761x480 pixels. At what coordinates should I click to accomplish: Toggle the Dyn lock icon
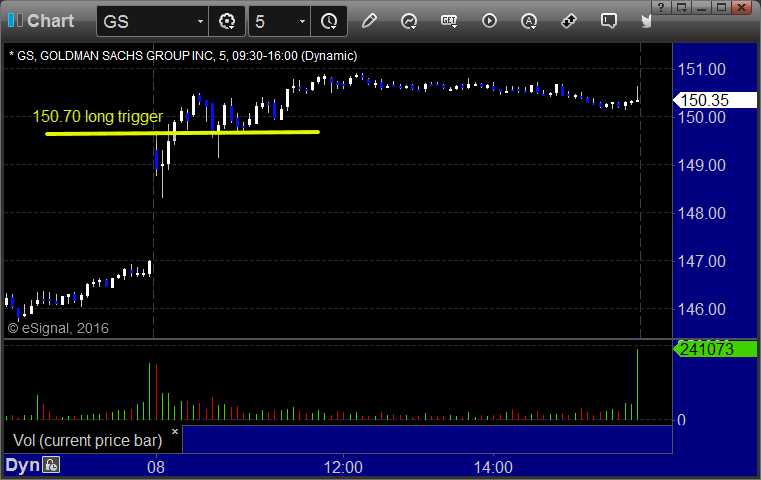tap(51, 465)
